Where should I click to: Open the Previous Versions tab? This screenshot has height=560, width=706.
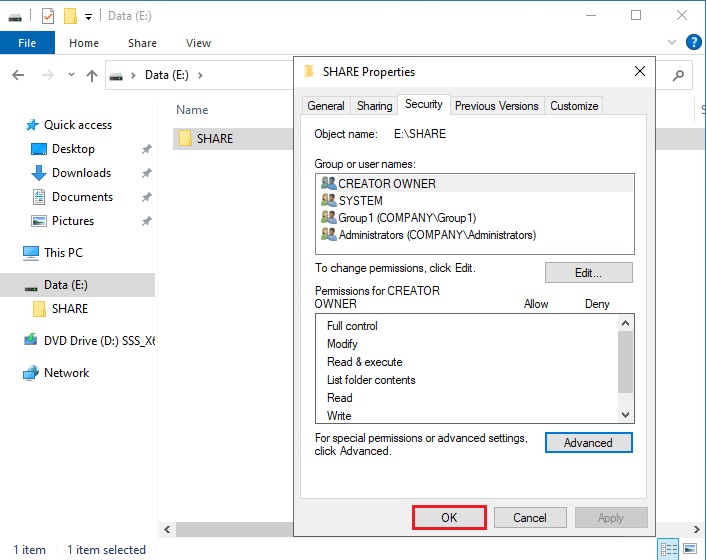(496, 106)
